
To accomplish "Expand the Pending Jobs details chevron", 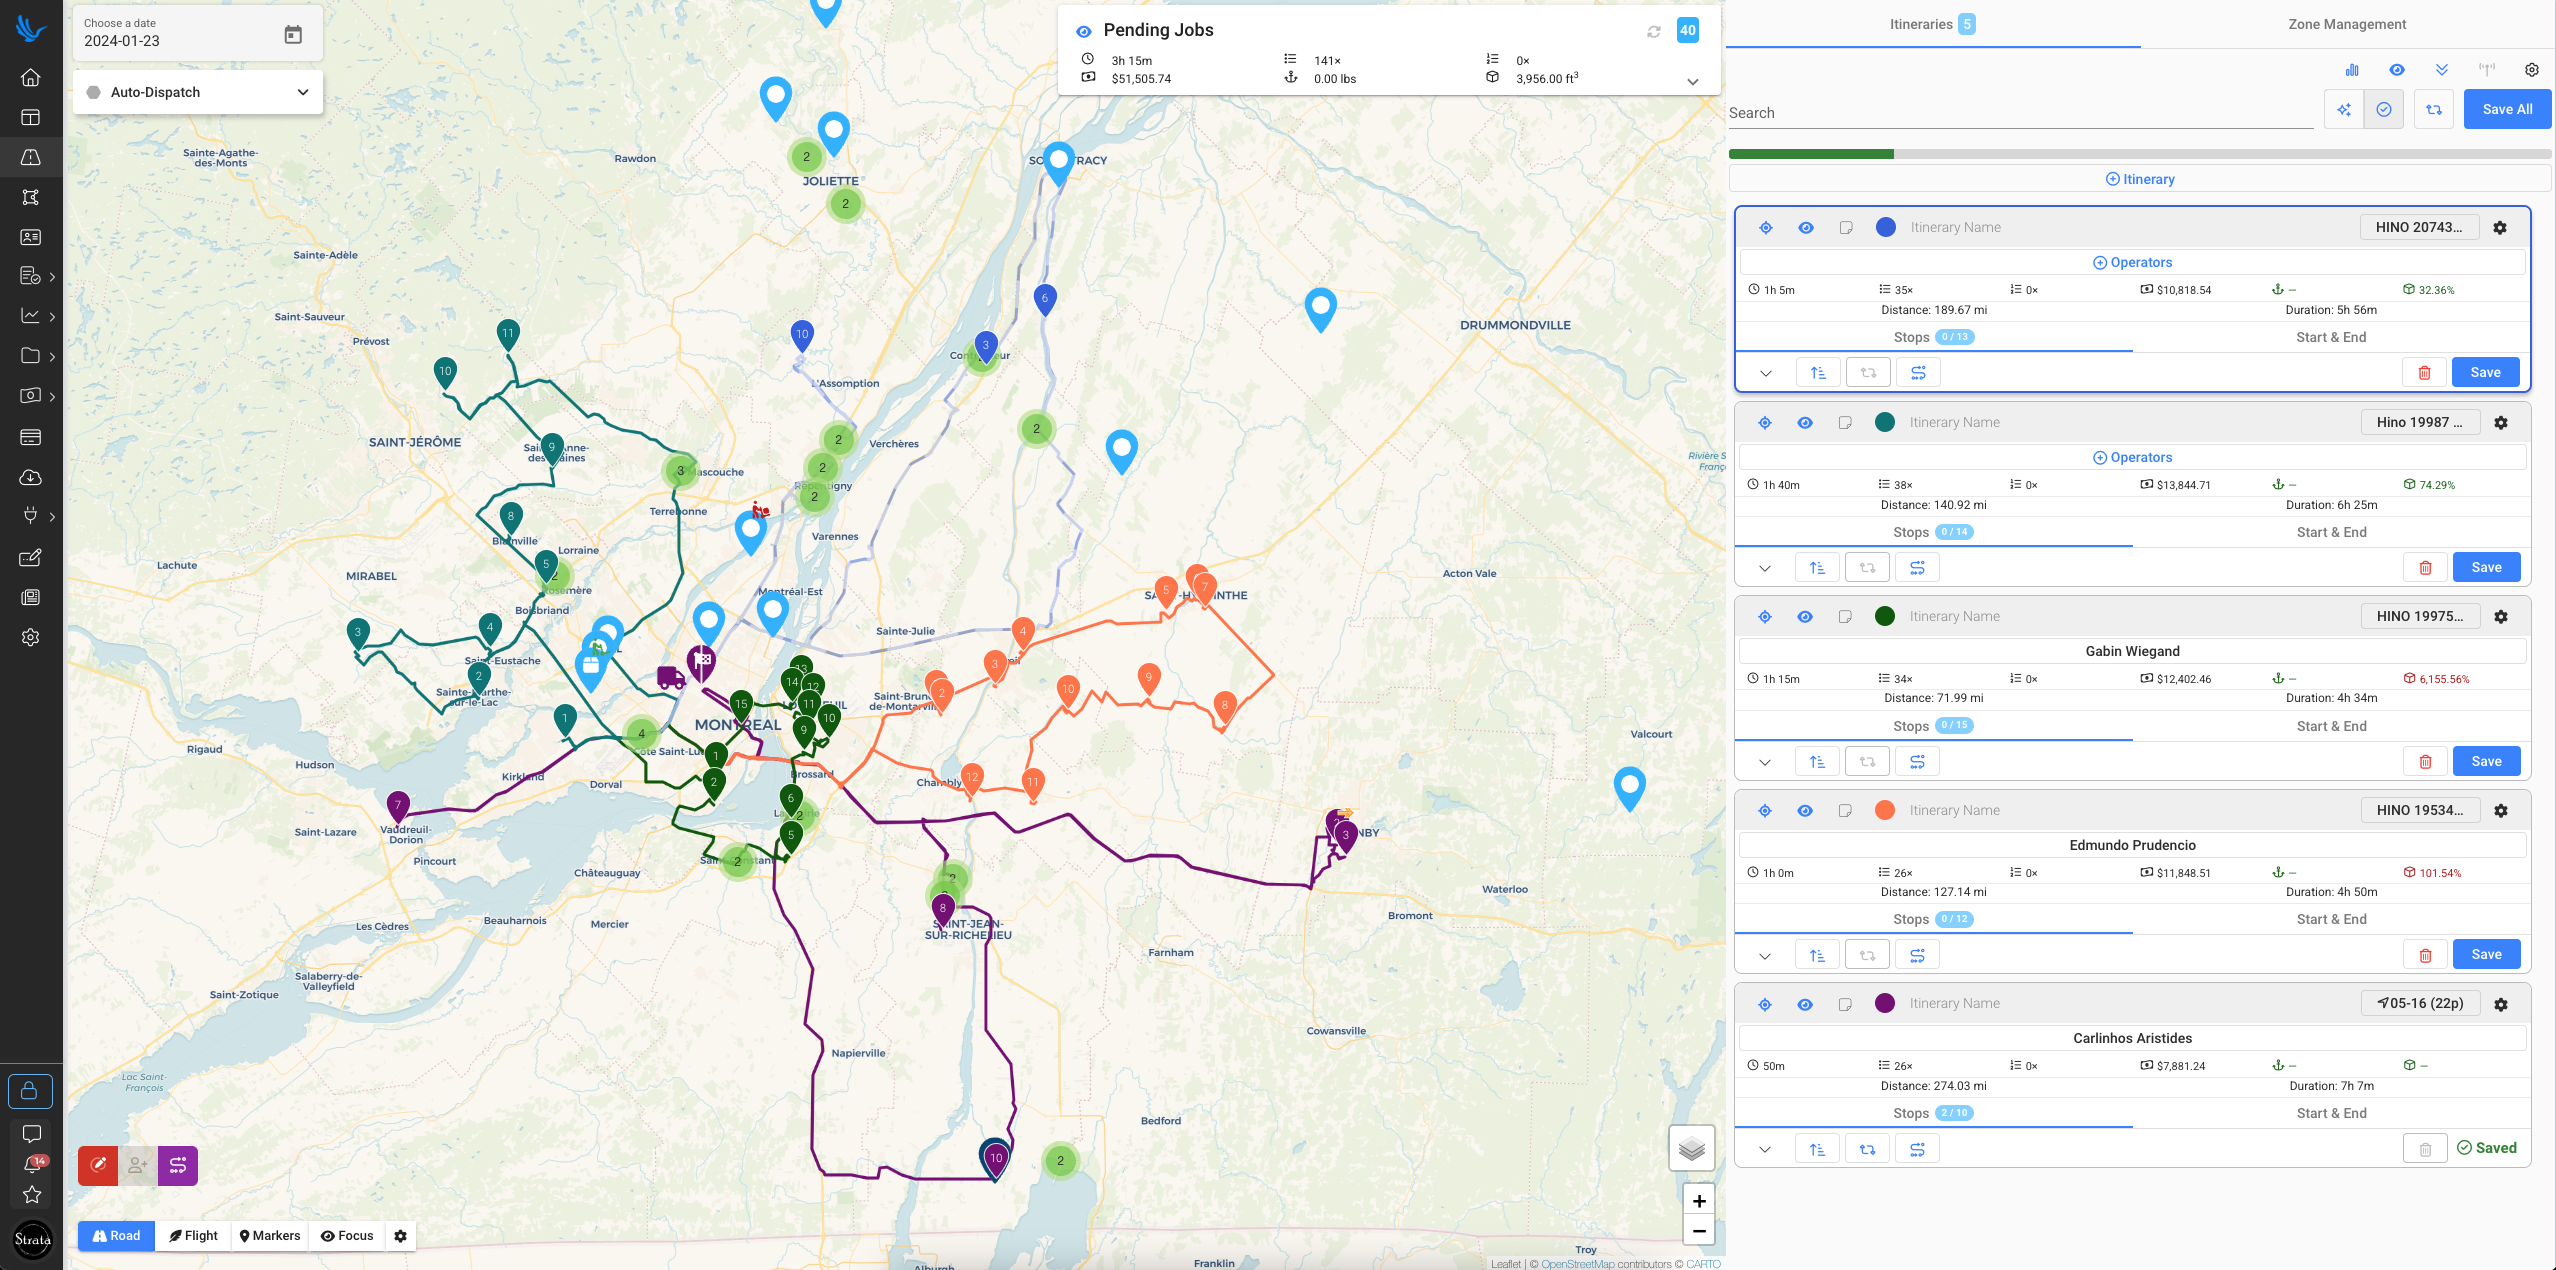I will [x=1692, y=81].
